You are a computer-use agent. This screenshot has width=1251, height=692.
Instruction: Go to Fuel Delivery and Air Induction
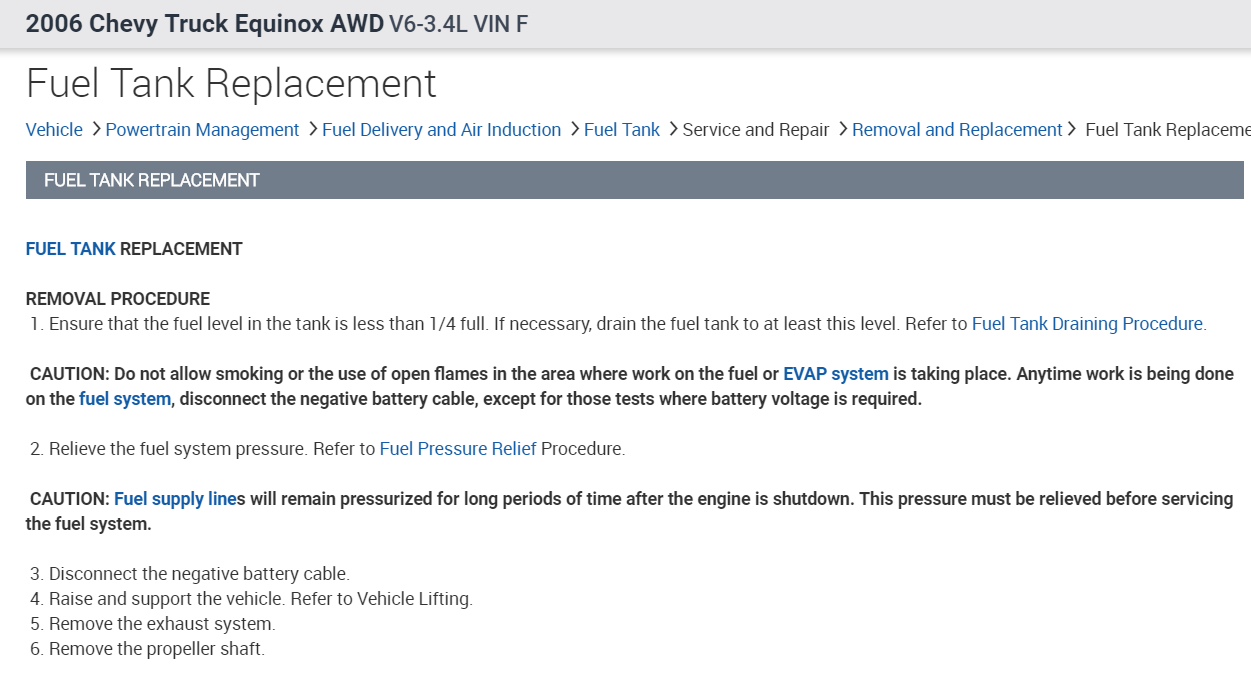[441, 130]
